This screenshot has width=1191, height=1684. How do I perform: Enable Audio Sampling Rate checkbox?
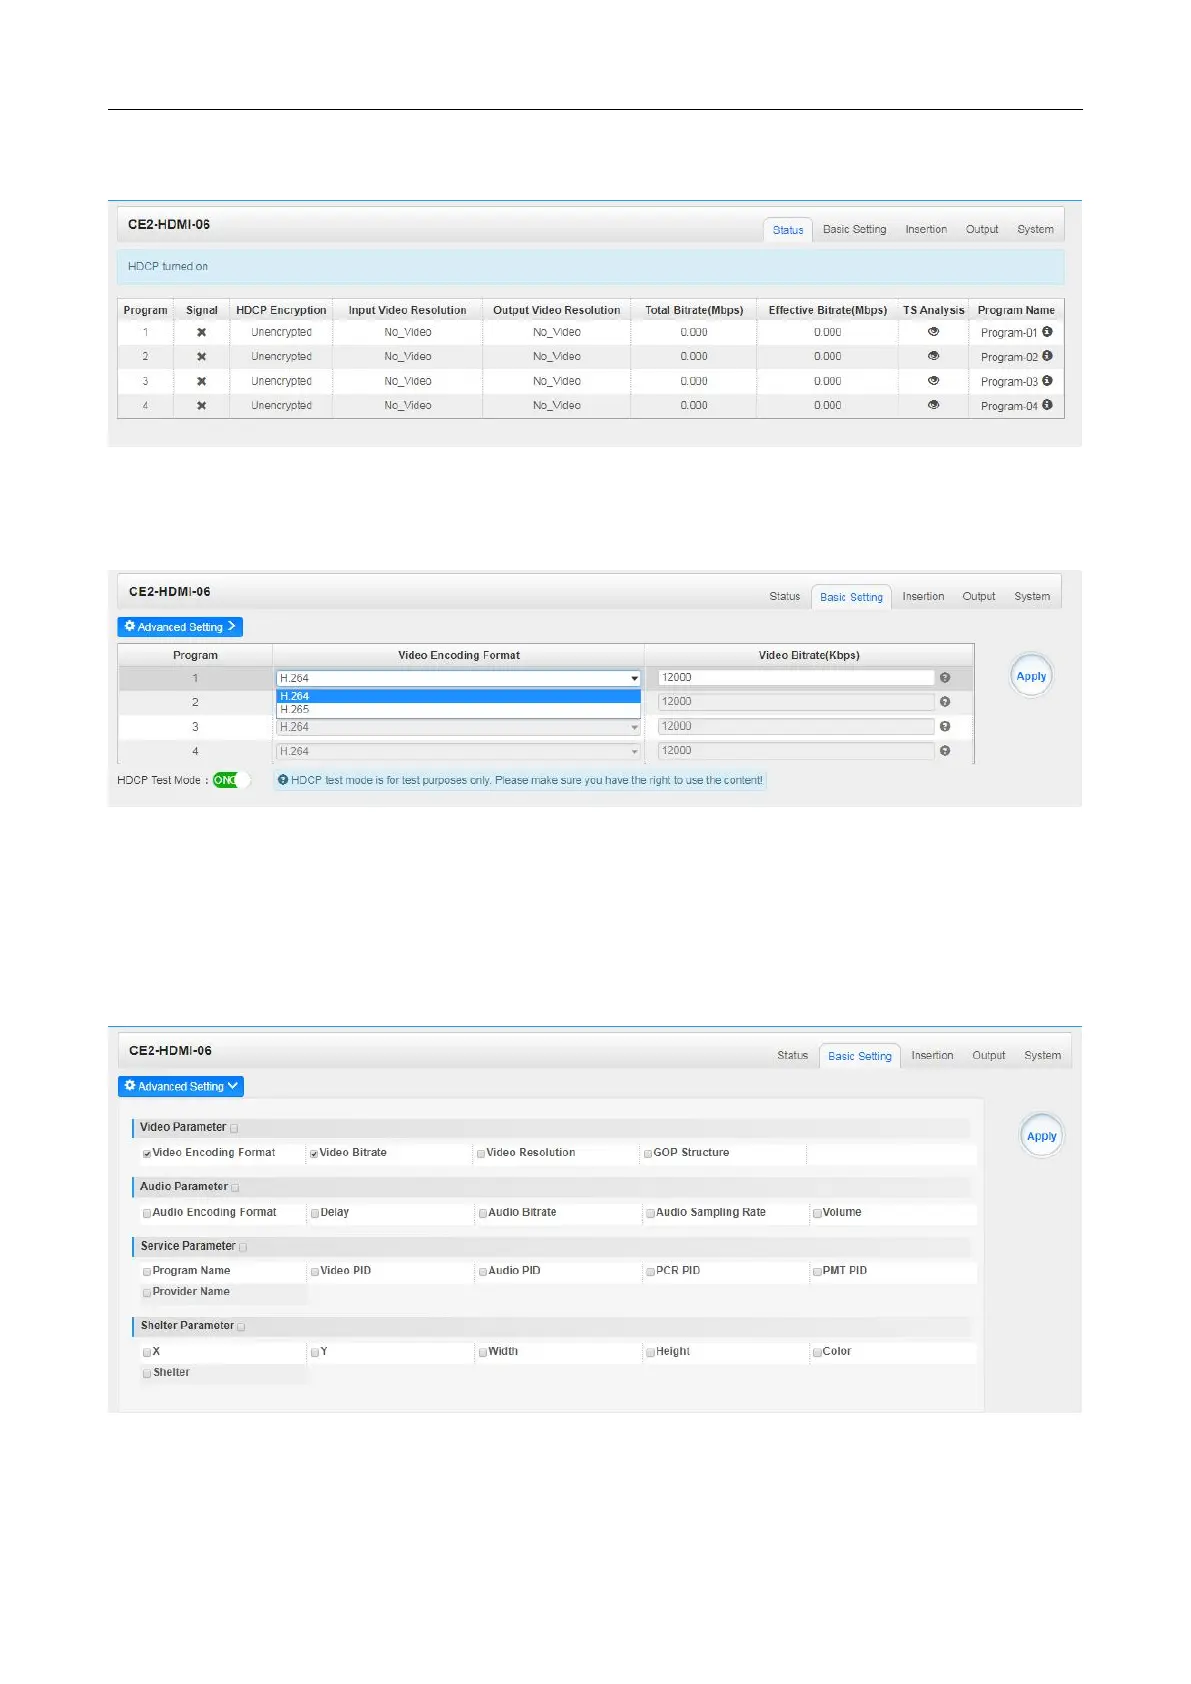651,1213
